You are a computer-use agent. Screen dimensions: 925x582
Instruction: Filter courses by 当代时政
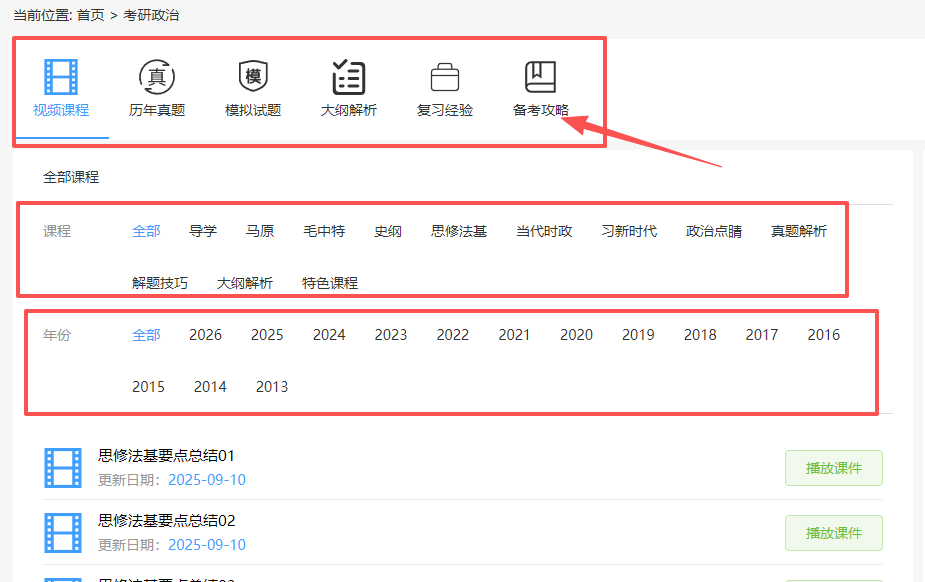point(544,231)
